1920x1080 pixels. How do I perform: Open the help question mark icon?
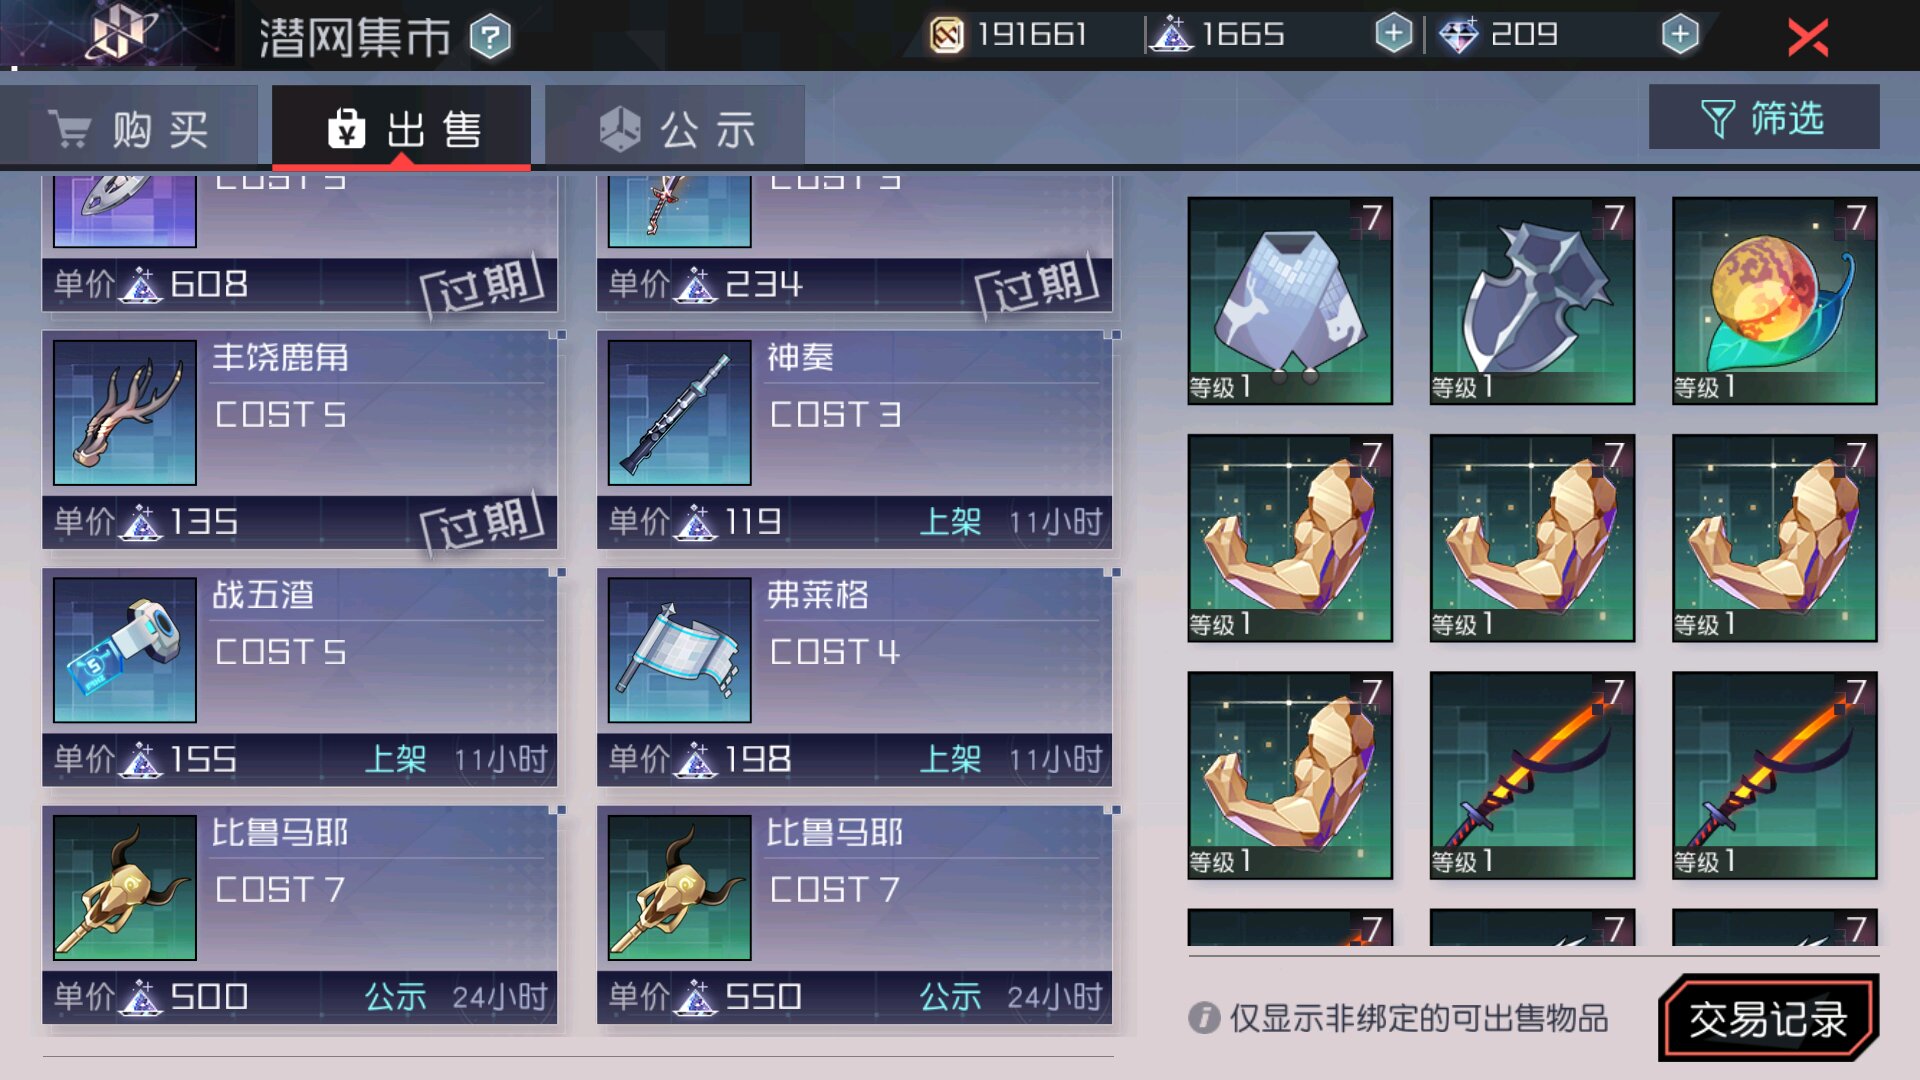[490, 38]
